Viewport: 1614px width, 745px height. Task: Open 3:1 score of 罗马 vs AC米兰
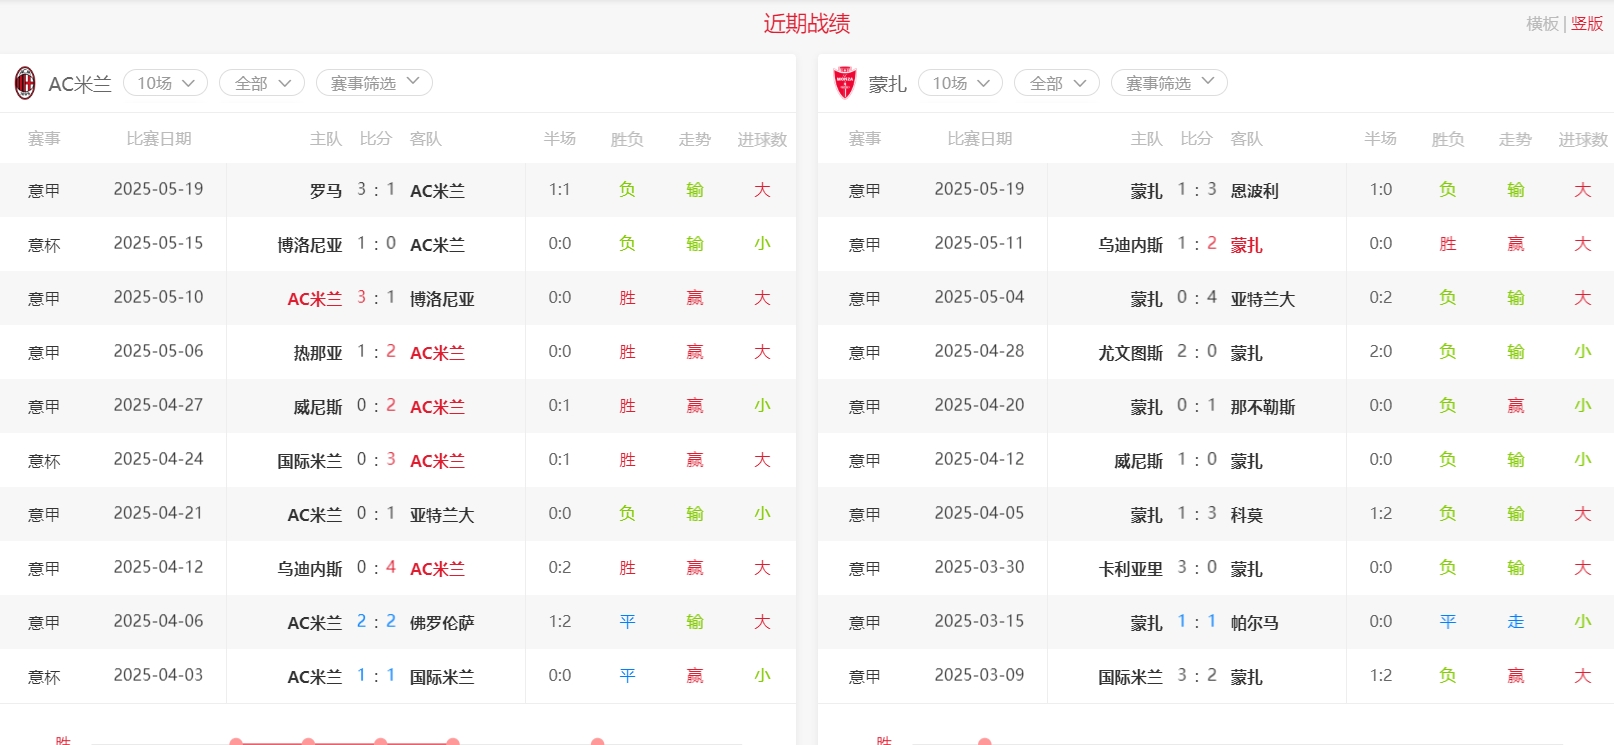[x=376, y=190]
